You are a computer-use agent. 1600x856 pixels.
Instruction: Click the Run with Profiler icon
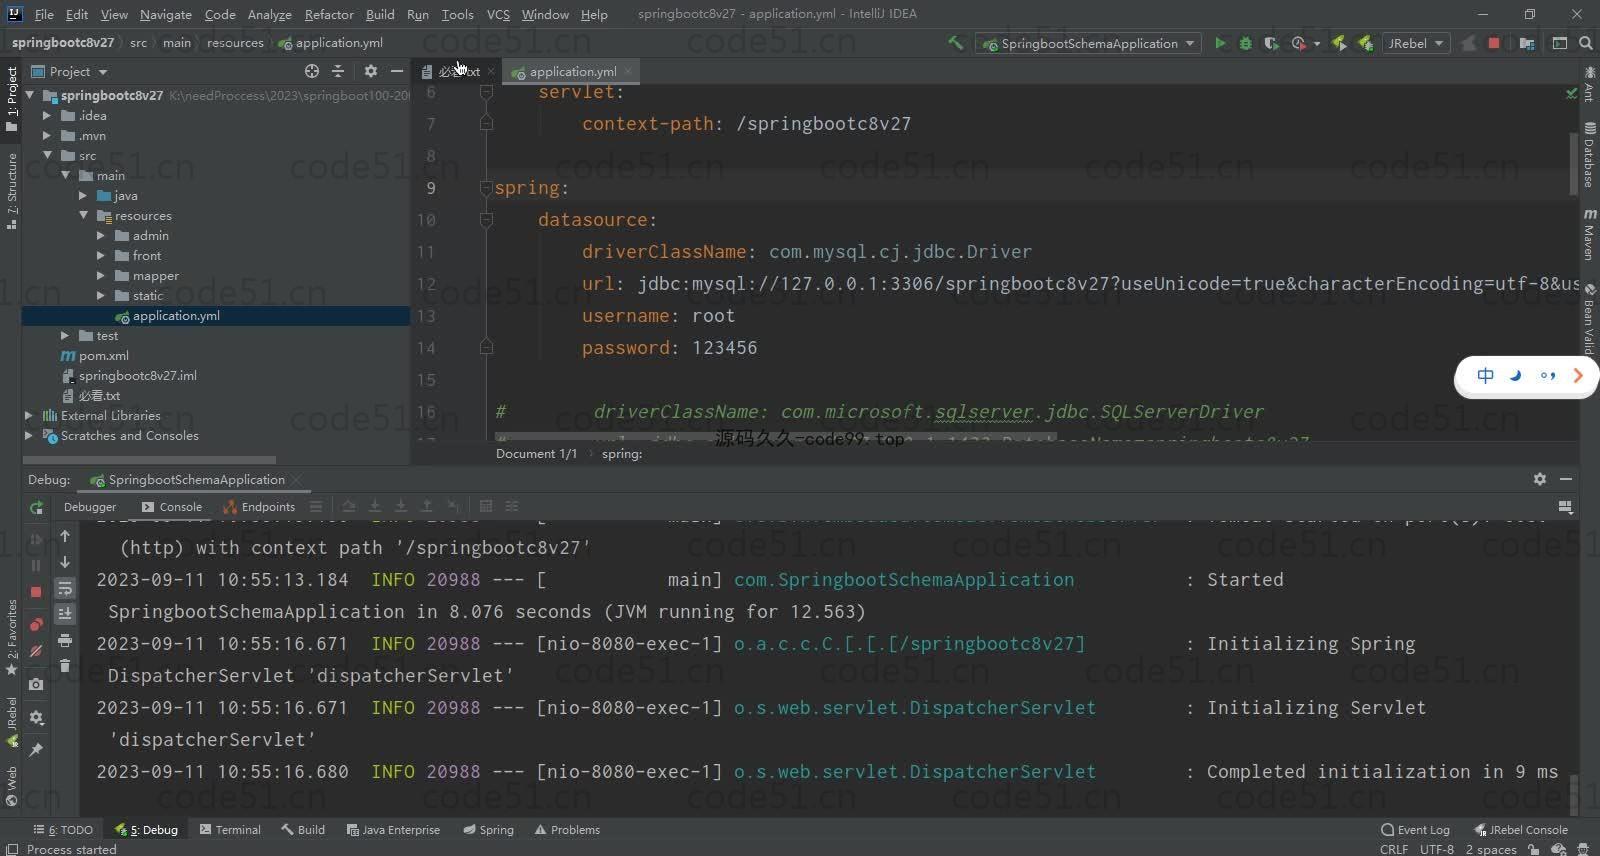1298,43
